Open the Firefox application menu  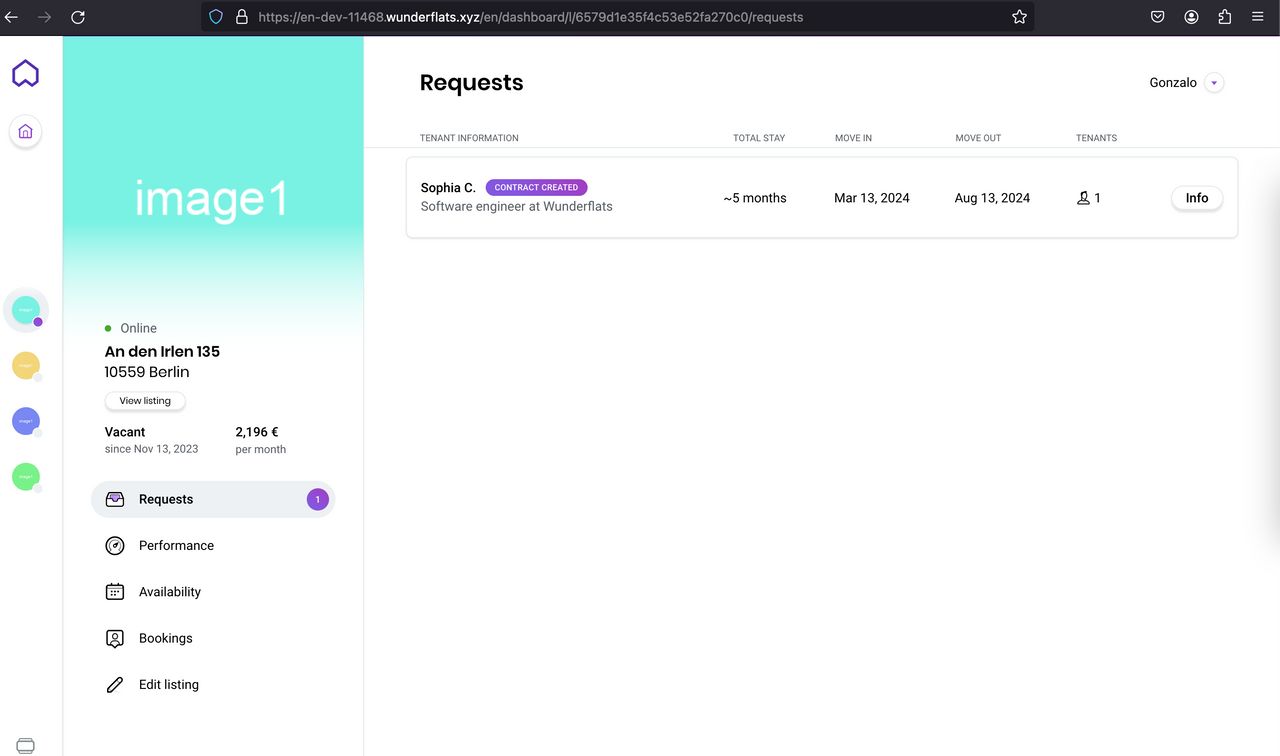1257,17
